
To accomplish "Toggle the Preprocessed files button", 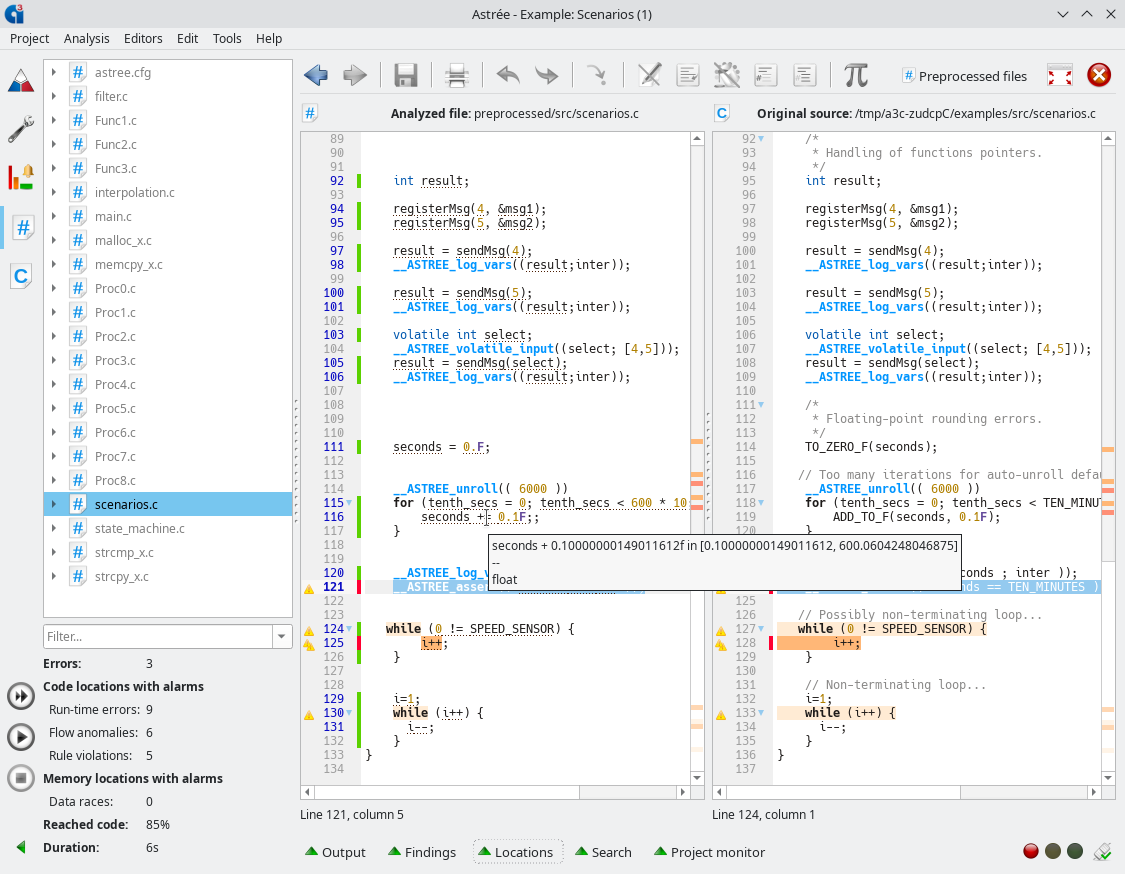I will 965,76.
